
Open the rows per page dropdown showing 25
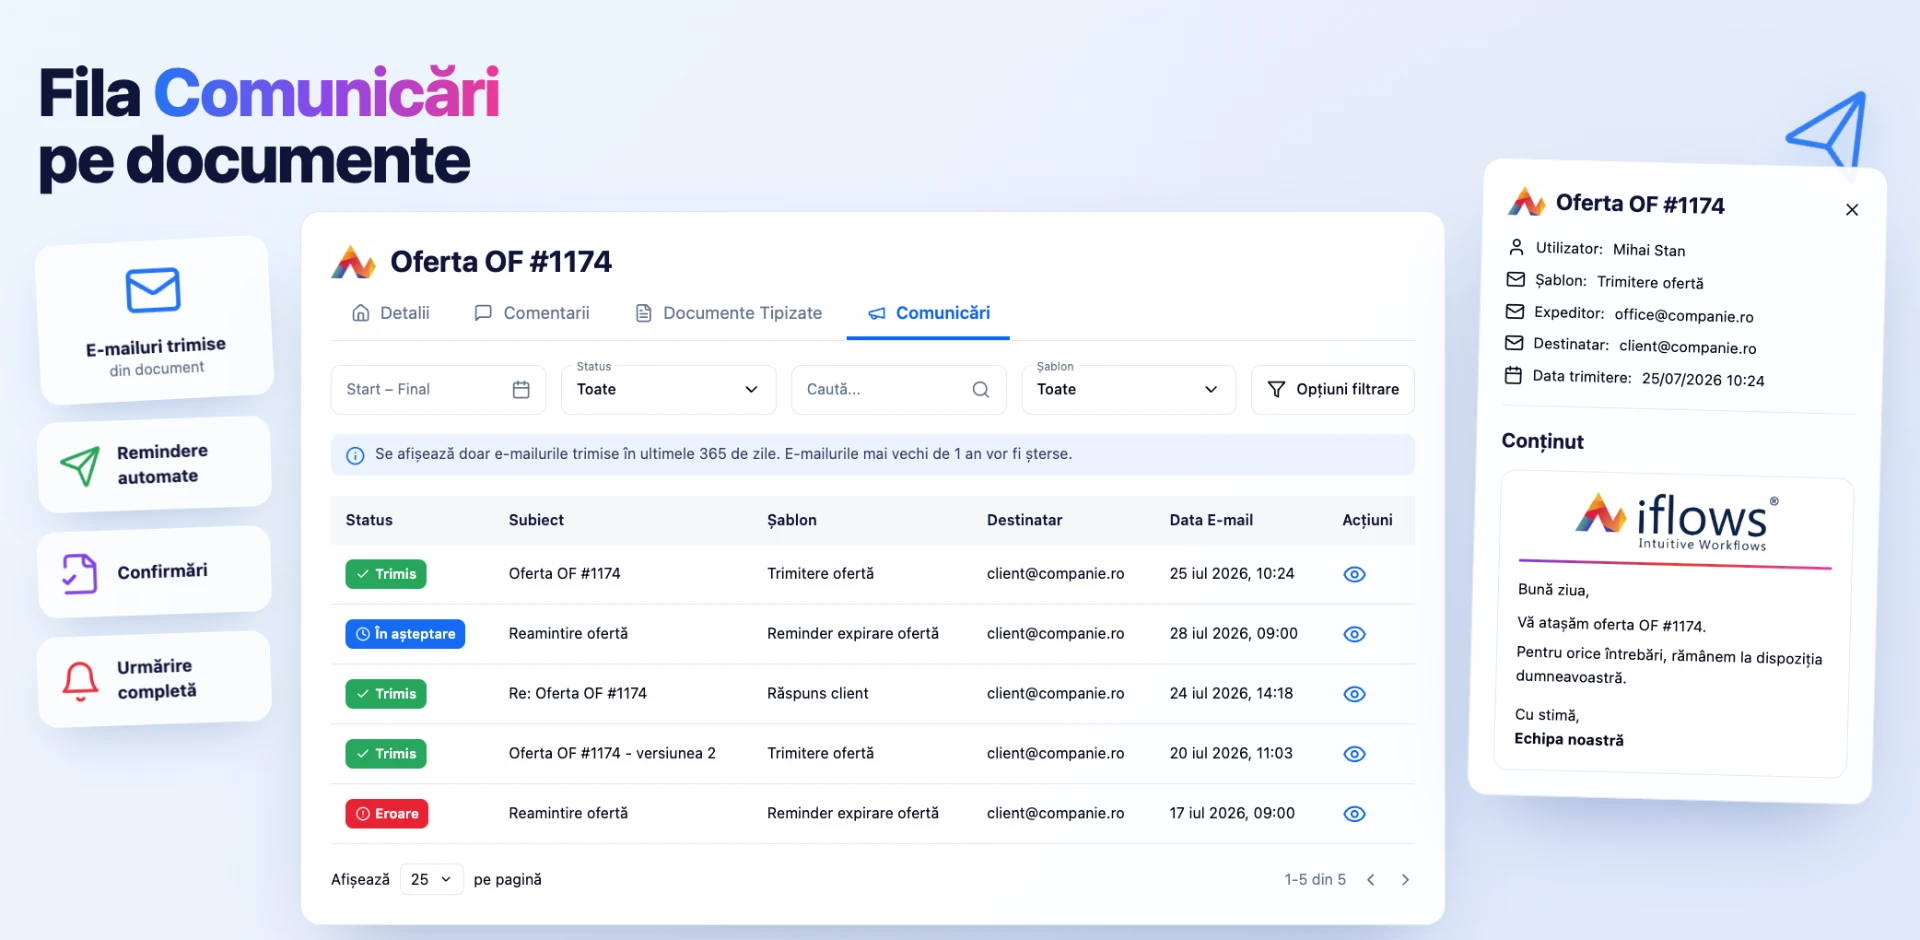[431, 879]
